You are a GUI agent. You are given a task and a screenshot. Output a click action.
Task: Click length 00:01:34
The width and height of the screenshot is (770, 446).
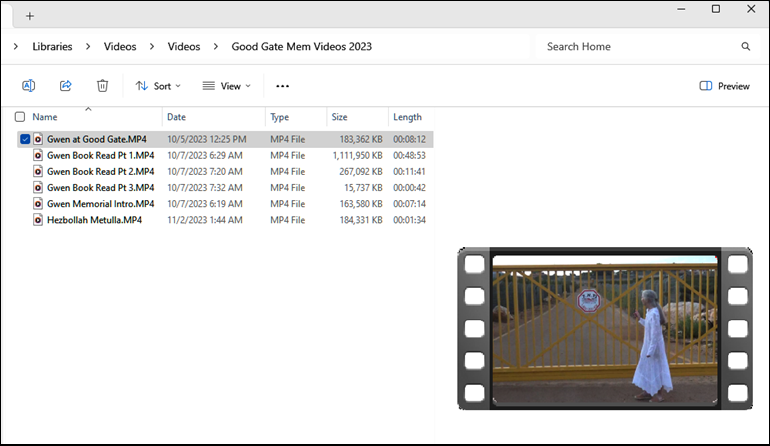pyautogui.click(x=409, y=220)
